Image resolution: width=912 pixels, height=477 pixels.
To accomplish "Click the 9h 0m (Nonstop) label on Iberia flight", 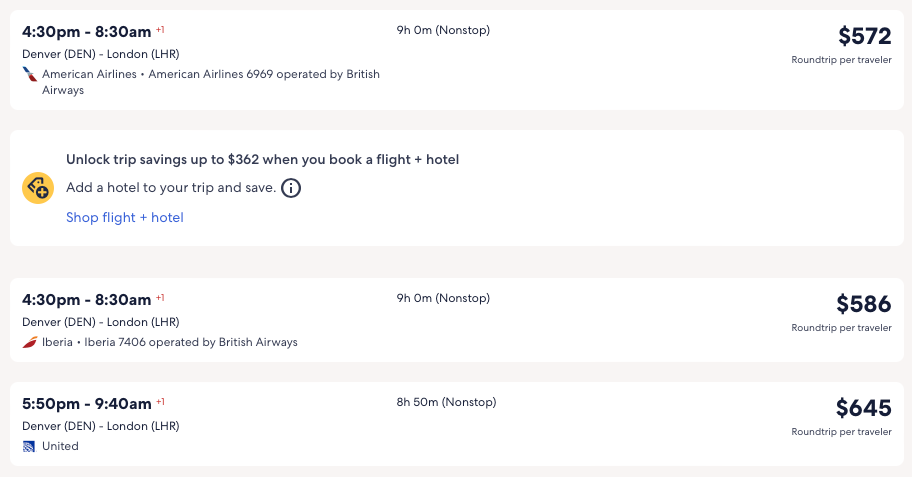I will click(x=443, y=298).
